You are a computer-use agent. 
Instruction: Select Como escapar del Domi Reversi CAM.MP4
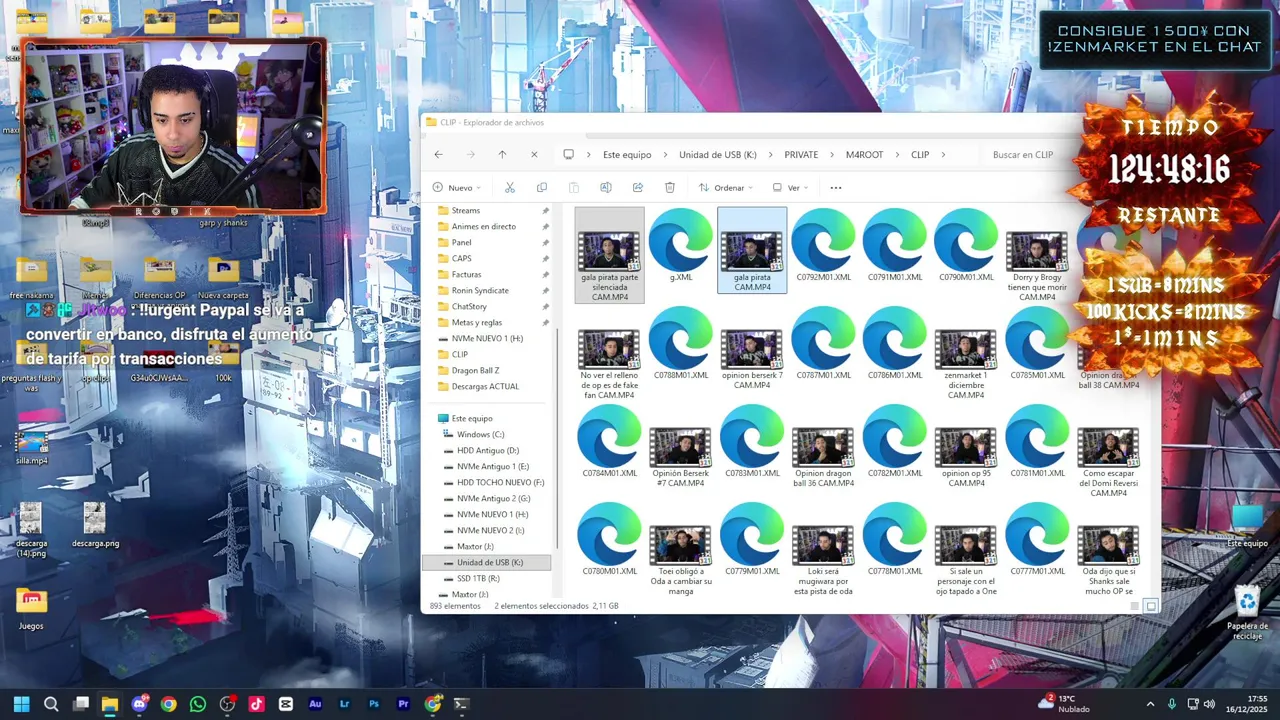1109,462
